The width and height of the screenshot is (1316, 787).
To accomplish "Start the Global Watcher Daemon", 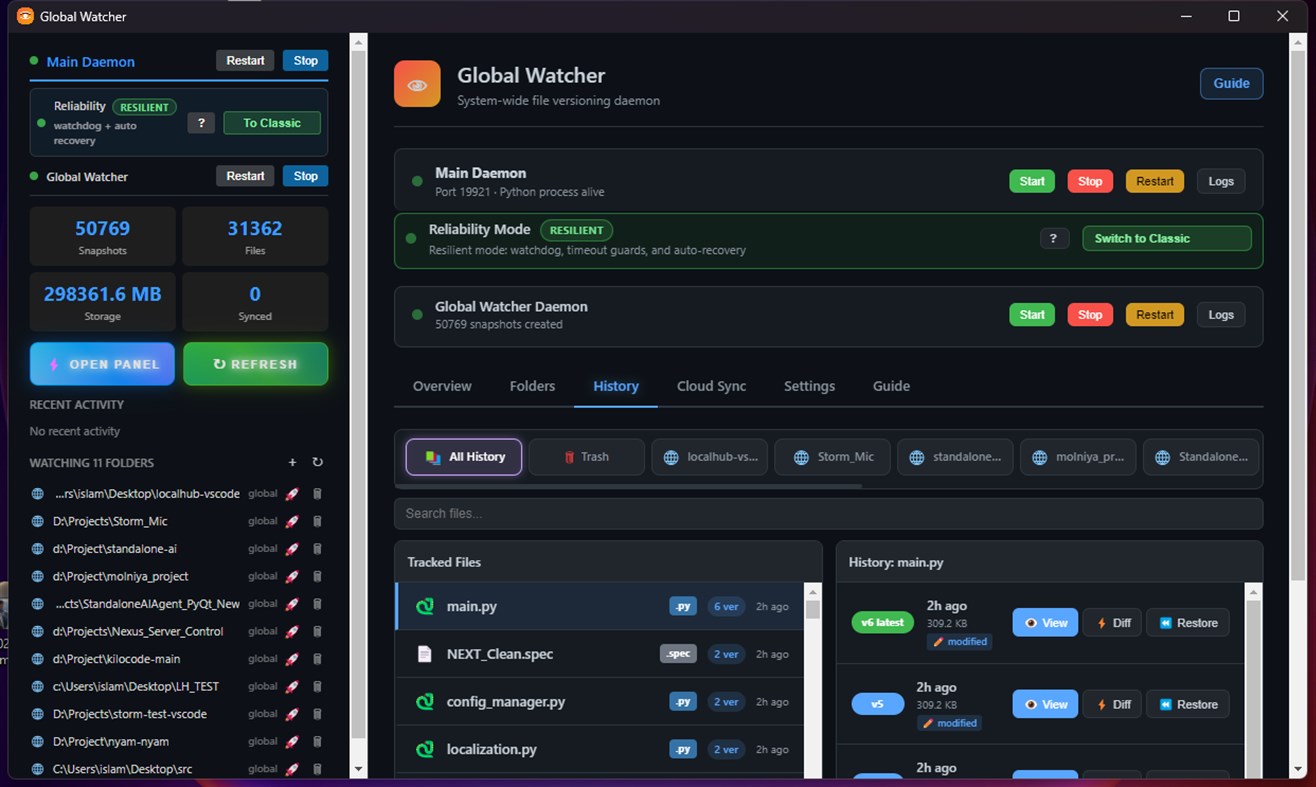I will tap(1032, 315).
